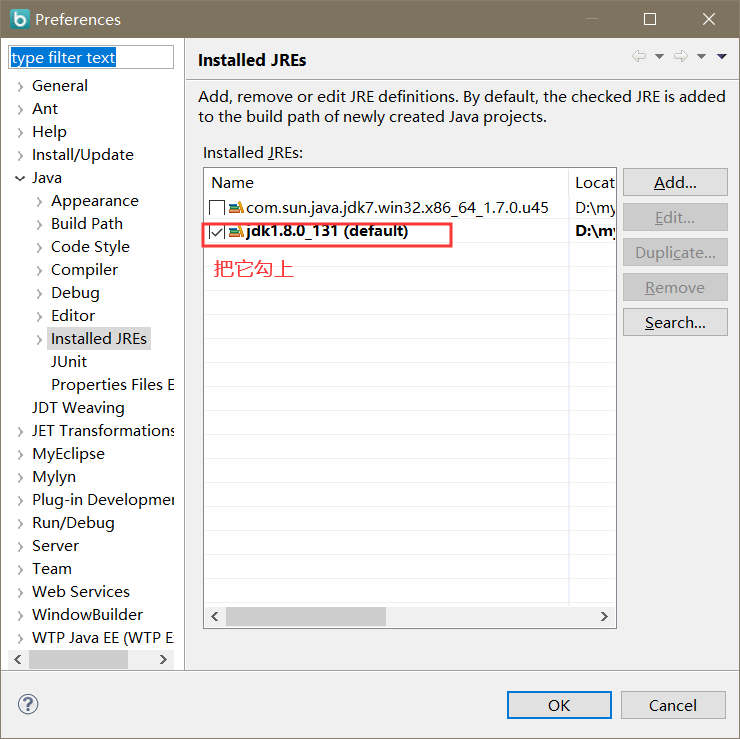The height and width of the screenshot is (739, 740).
Task: Select the com.sun.java.jdk7.win32.x86_64_1.7.0.u45 row
Action: 410,208
